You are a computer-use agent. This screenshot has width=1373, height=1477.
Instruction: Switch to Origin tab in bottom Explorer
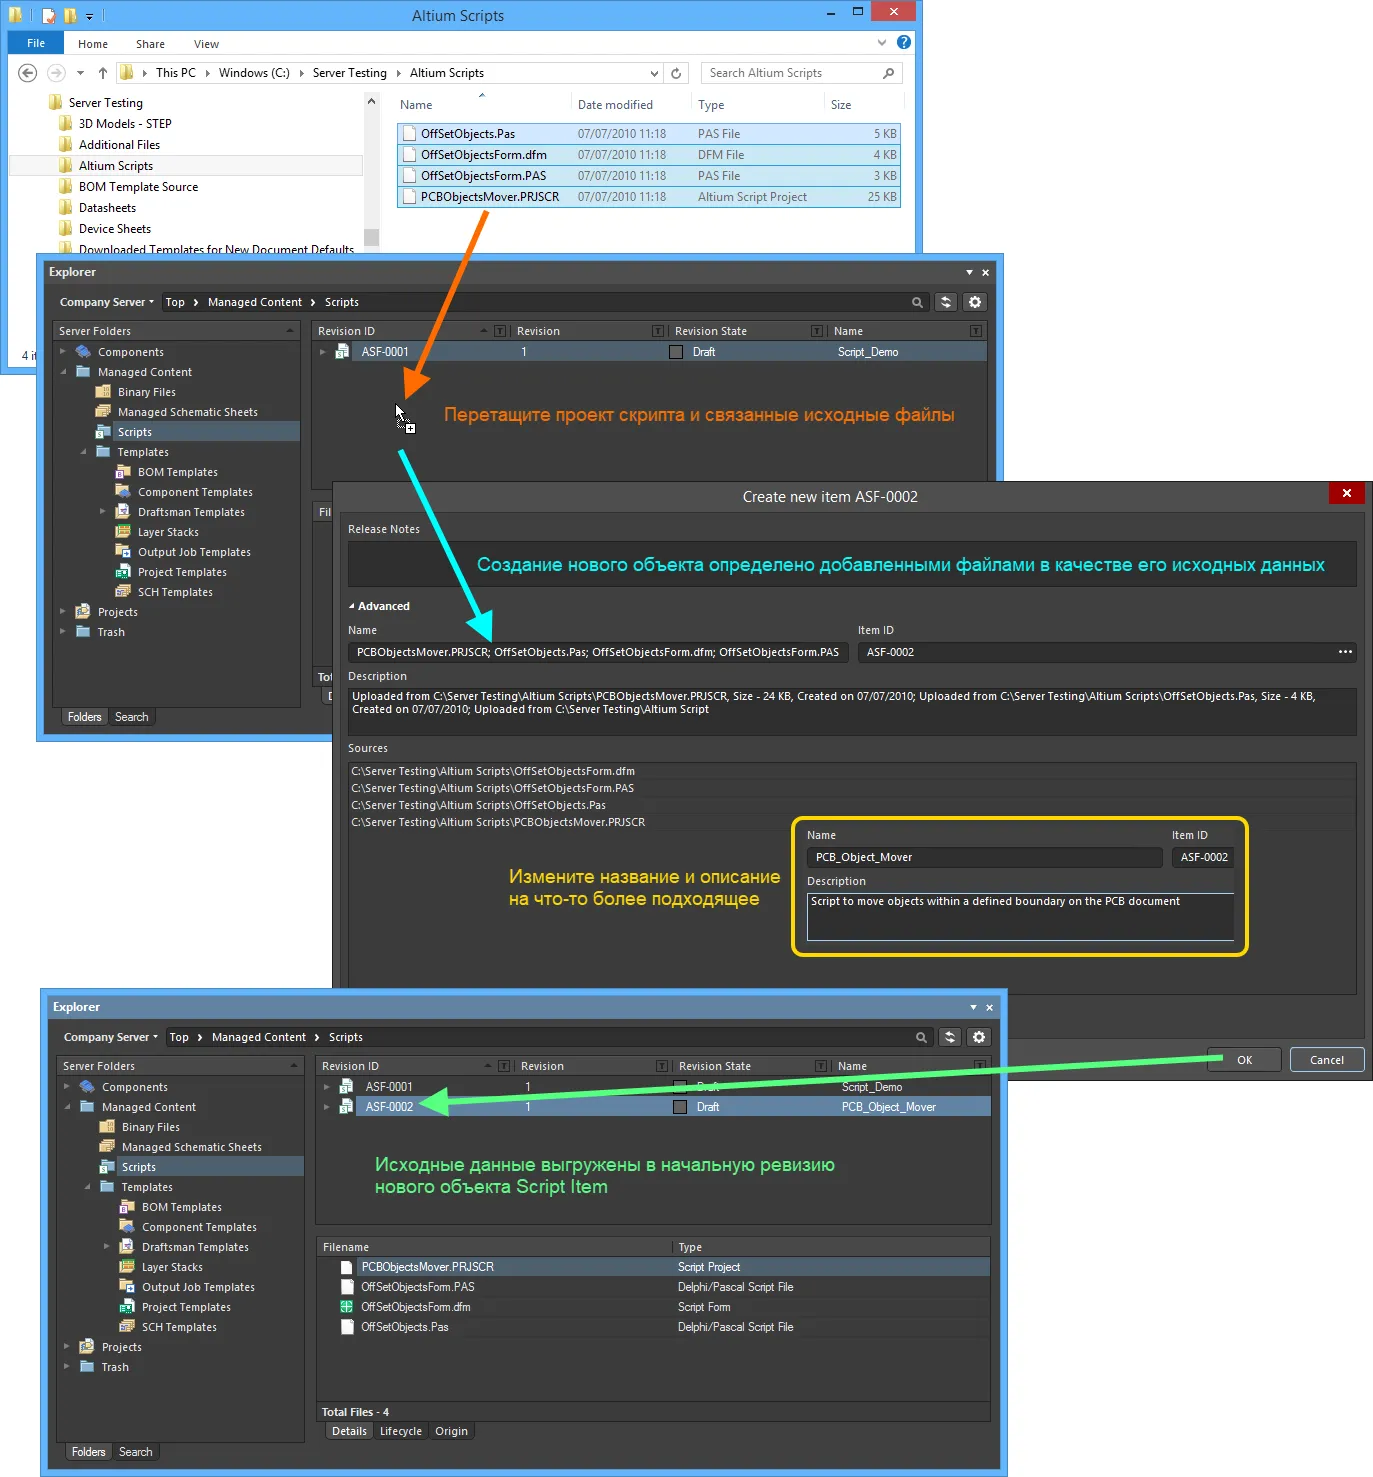tap(451, 1431)
